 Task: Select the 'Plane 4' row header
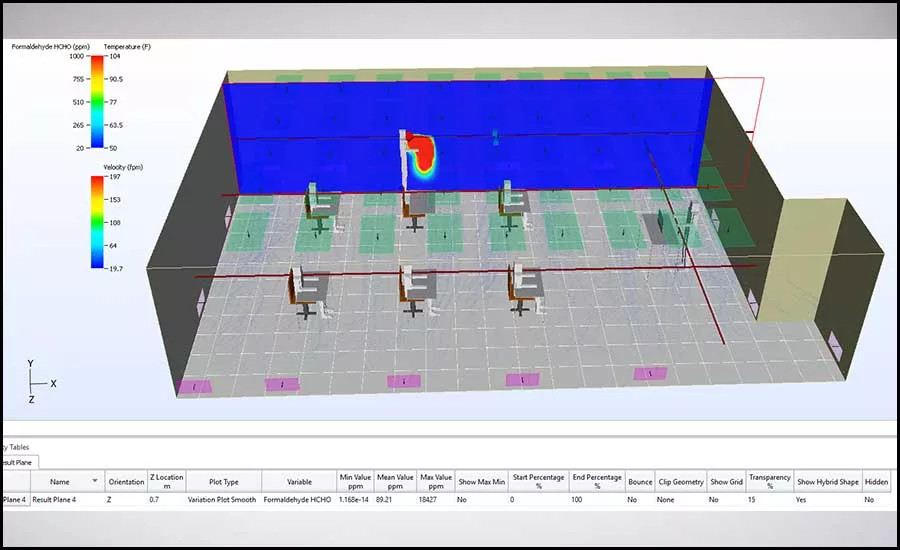click(16, 499)
